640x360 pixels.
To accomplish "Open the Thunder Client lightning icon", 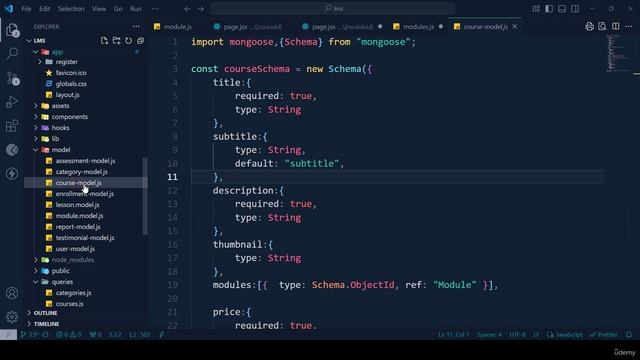I will pyautogui.click(x=12, y=173).
